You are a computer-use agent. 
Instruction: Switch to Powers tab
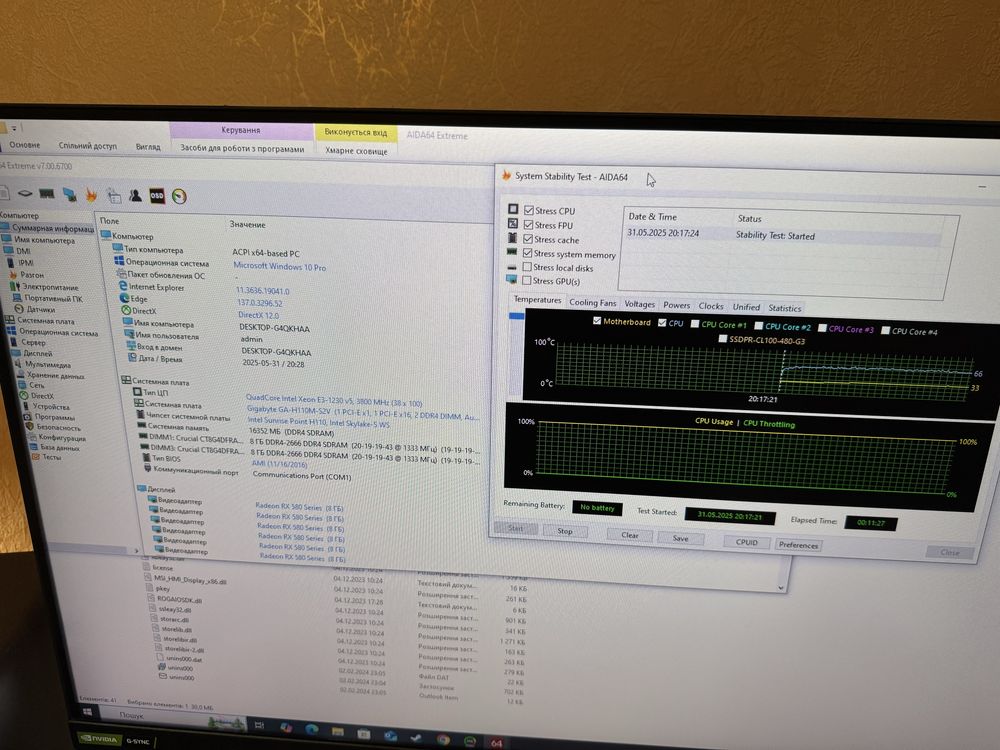[x=676, y=305]
